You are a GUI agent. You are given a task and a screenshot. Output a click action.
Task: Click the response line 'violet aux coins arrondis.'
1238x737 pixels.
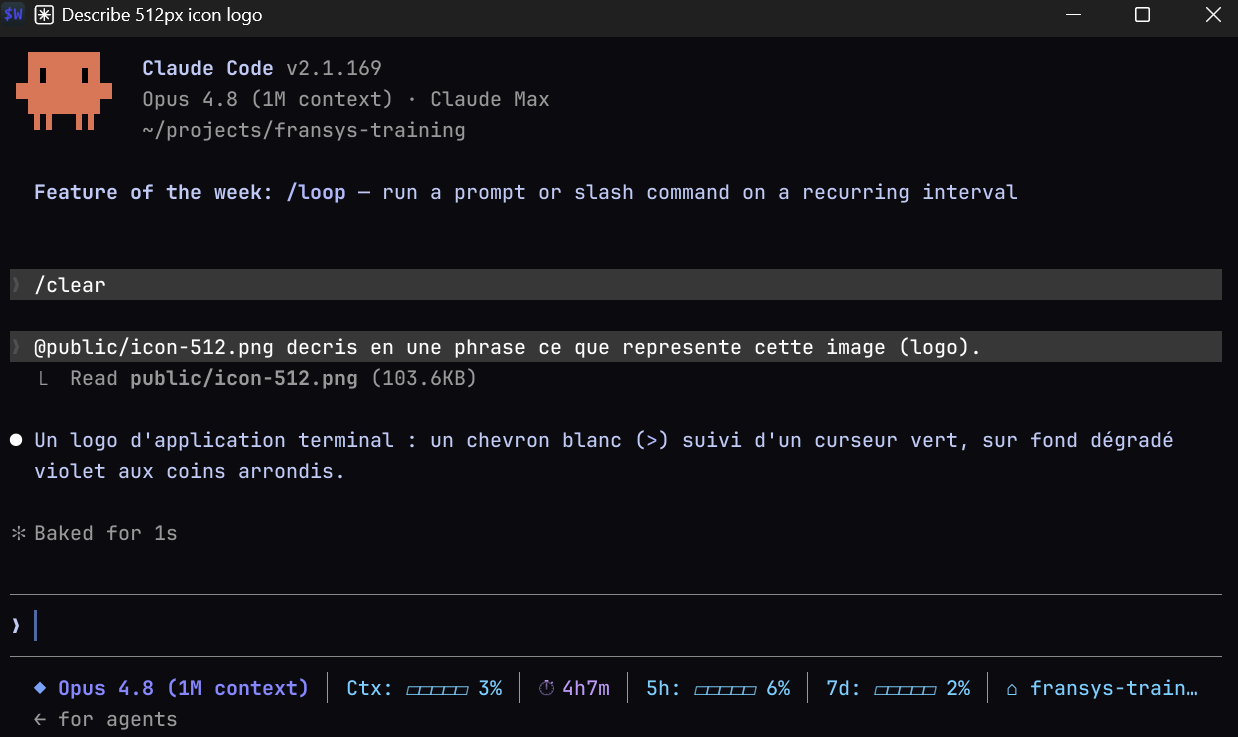(190, 471)
